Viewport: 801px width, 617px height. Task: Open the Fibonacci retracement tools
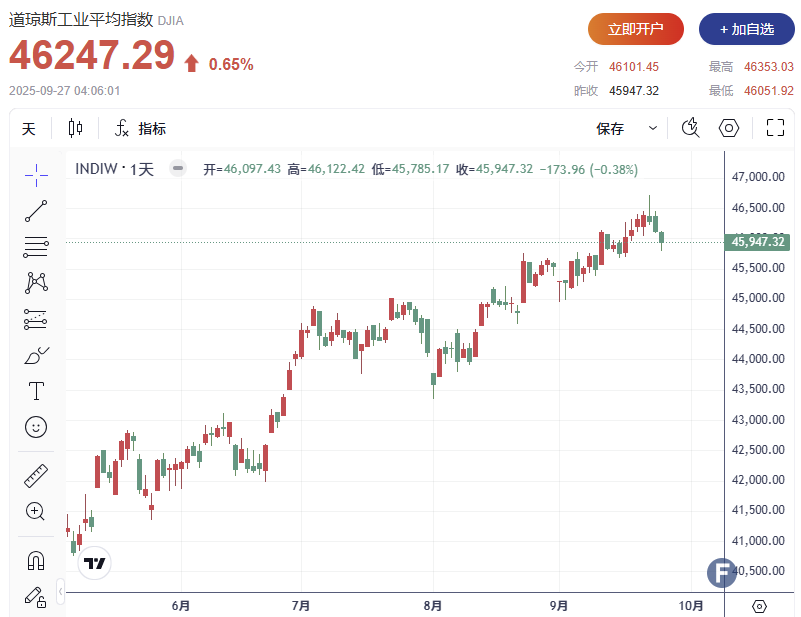click(36, 247)
